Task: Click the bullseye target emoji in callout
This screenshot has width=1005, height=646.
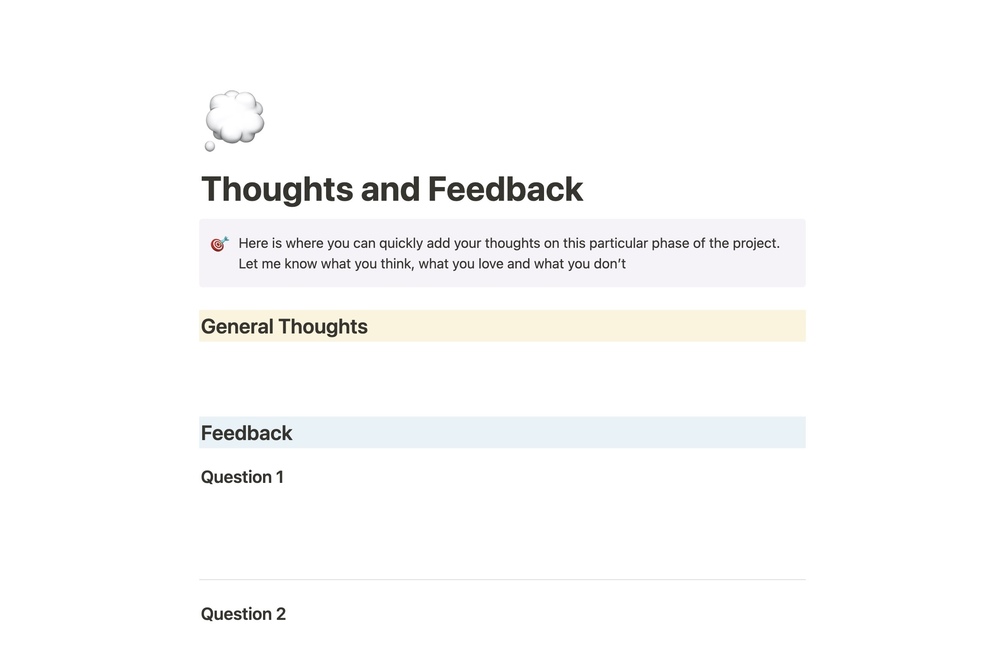Action: (x=219, y=244)
